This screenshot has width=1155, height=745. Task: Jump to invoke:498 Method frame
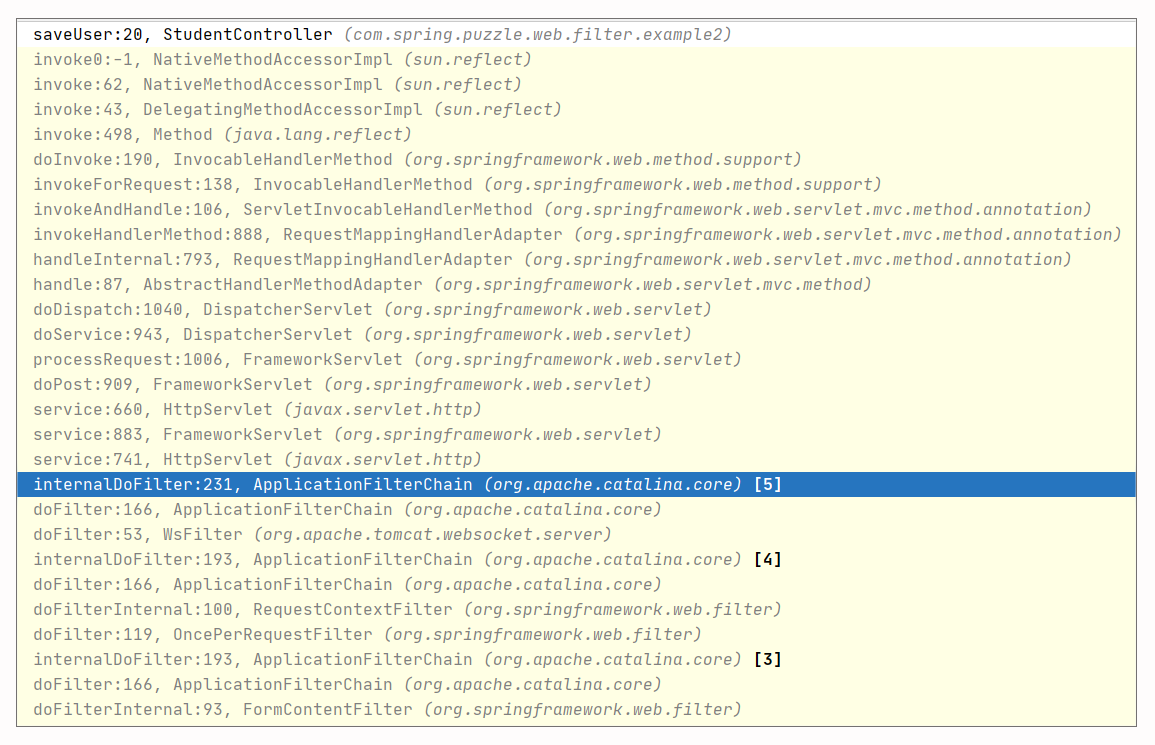222,135
